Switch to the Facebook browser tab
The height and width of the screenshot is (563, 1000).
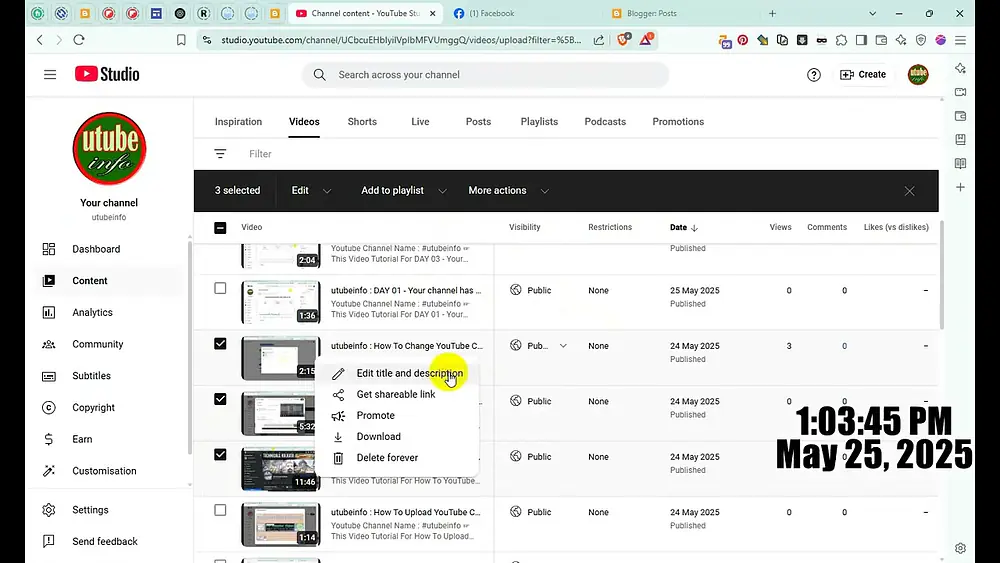pos(491,13)
